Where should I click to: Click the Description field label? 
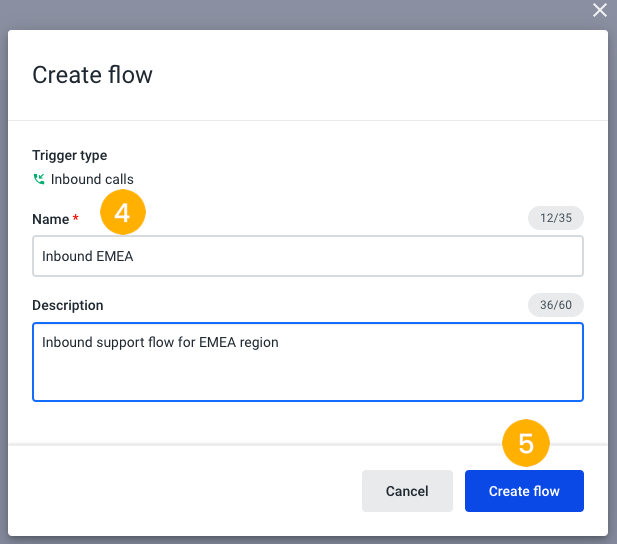[67, 305]
